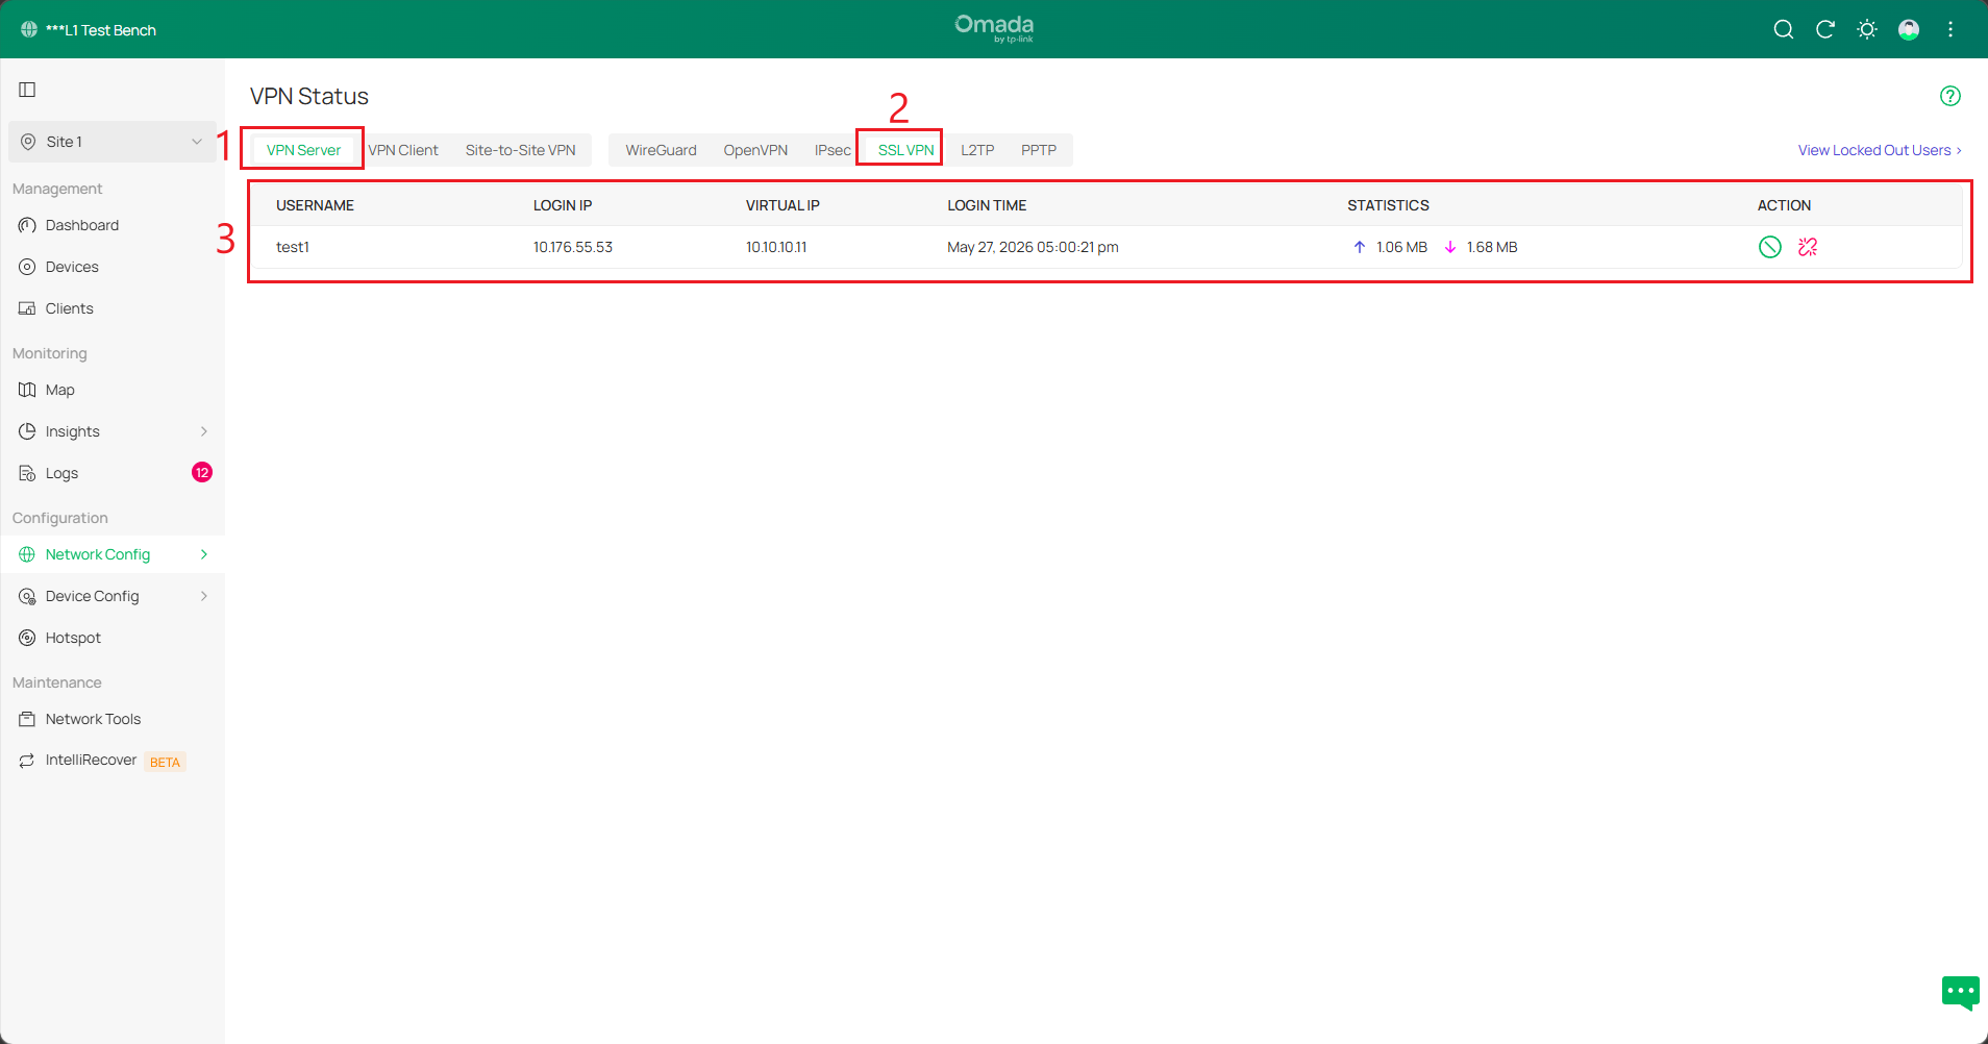Open IntelliRecover in the sidebar

(x=91, y=760)
